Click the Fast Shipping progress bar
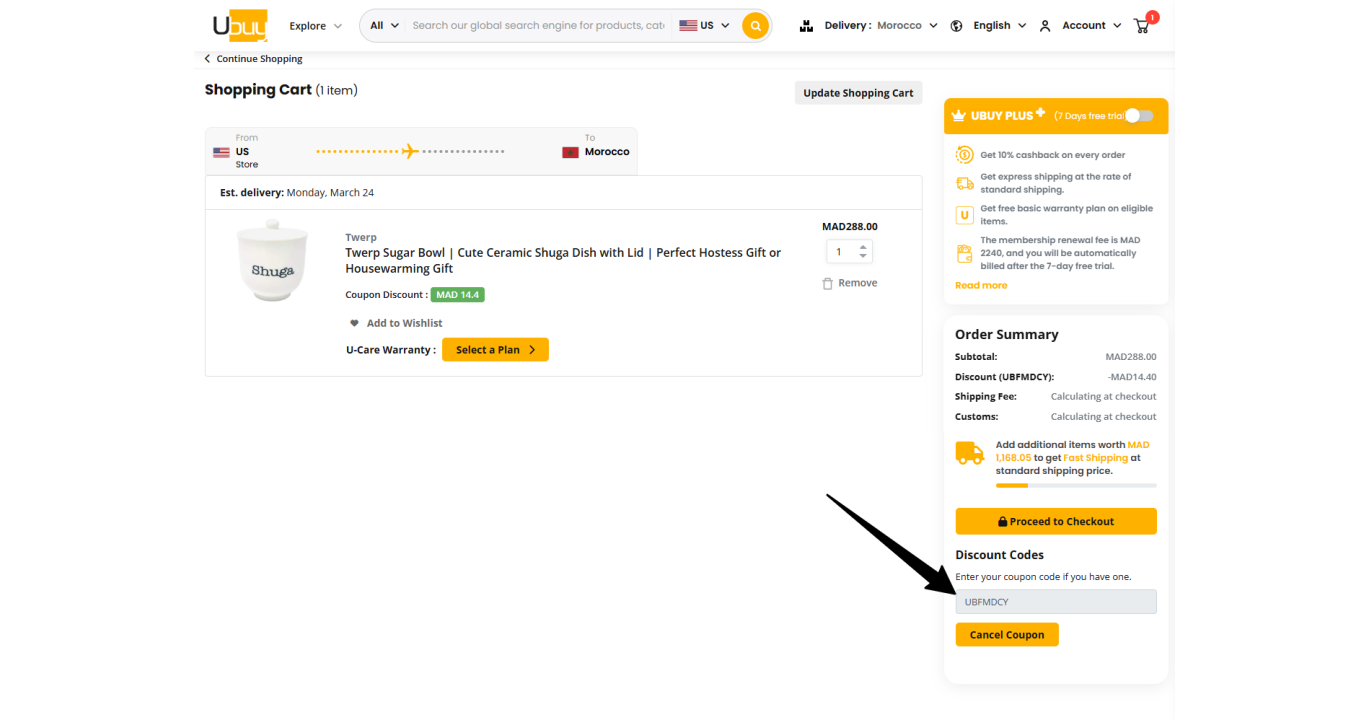1368x720 pixels. (x=1076, y=485)
